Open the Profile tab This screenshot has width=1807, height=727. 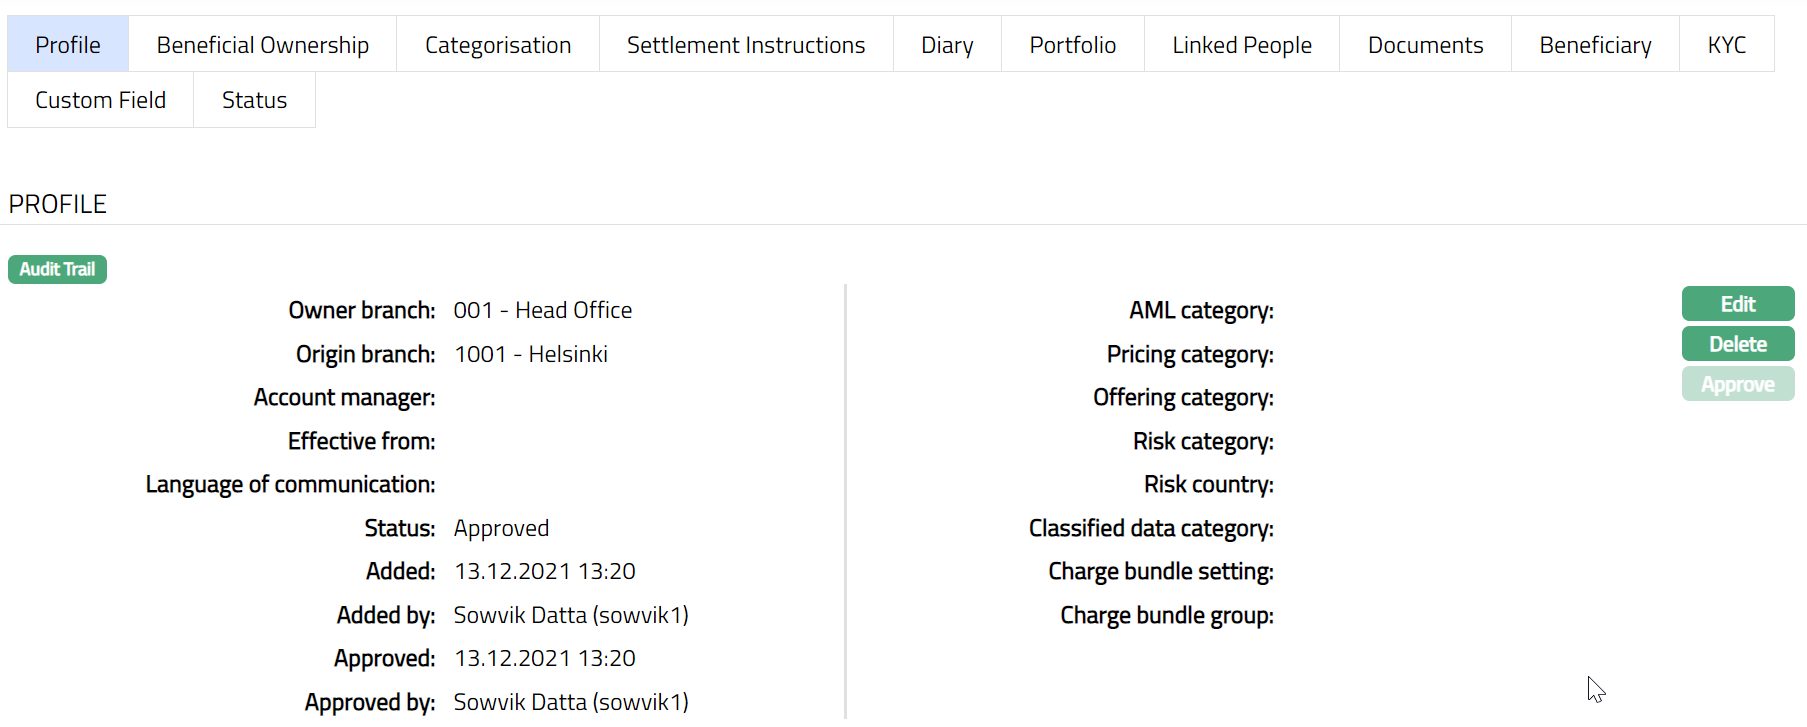tap(68, 45)
